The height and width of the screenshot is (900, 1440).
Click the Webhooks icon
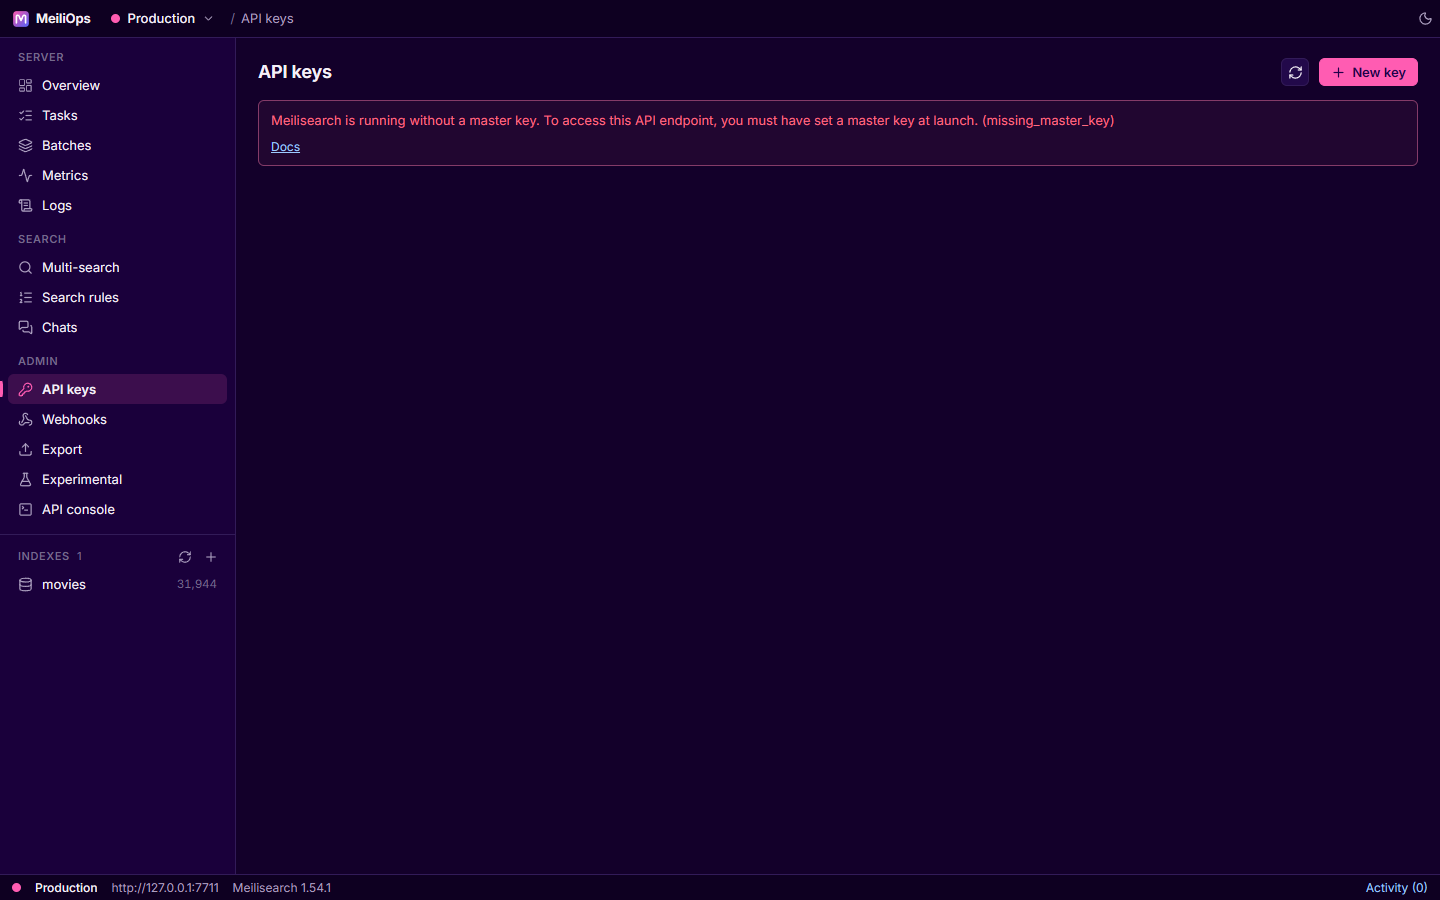coord(26,420)
